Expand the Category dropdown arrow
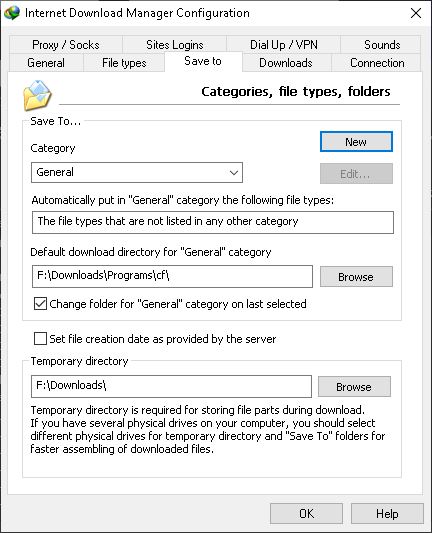This screenshot has width=432, height=533. [234, 173]
